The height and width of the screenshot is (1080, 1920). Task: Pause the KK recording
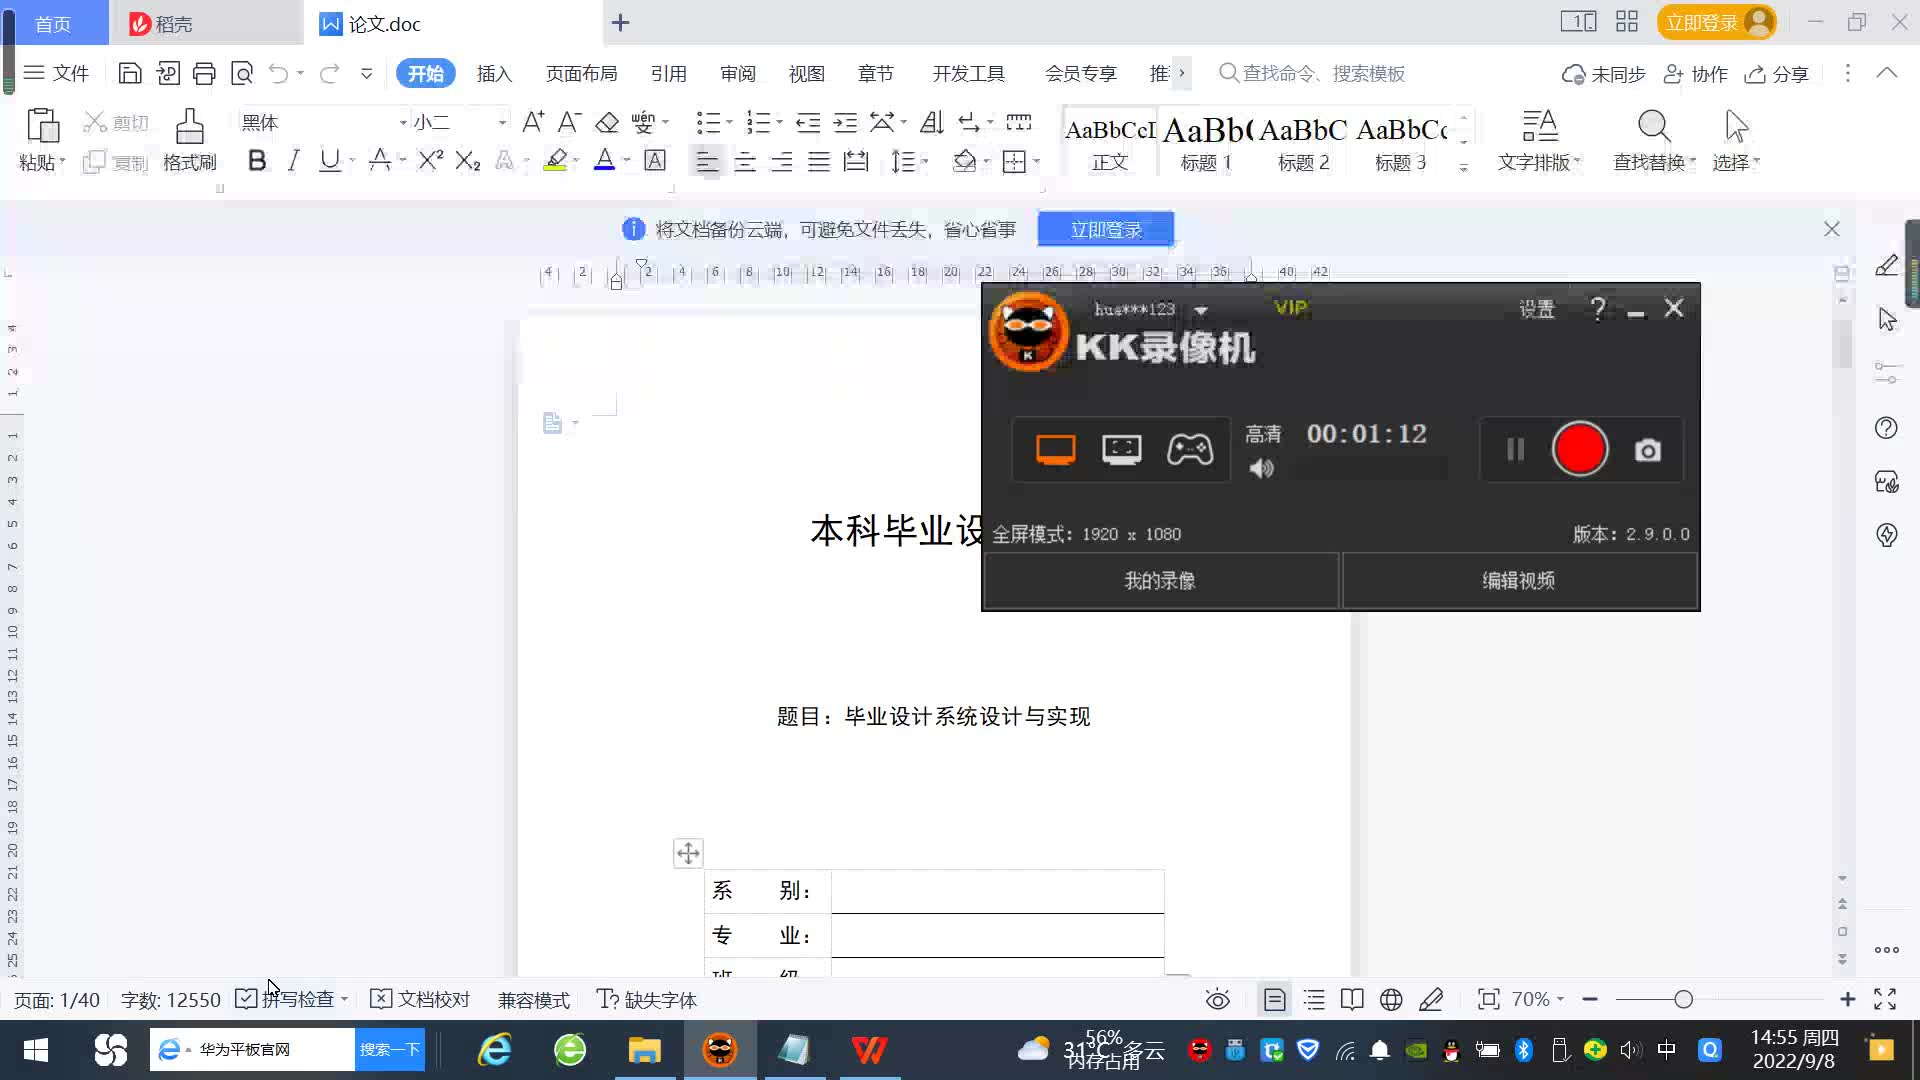click(x=1515, y=450)
